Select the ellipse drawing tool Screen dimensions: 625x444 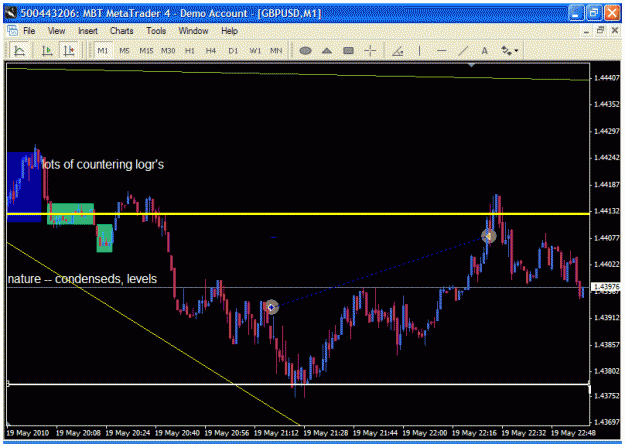point(305,51)
